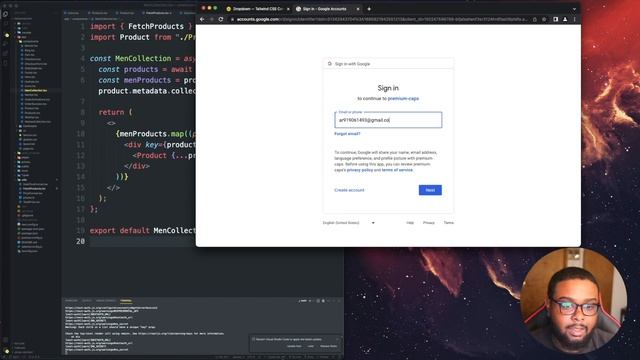Click the Email or phone field
Viewport: 640px width, 360px height.
[388, 120]
